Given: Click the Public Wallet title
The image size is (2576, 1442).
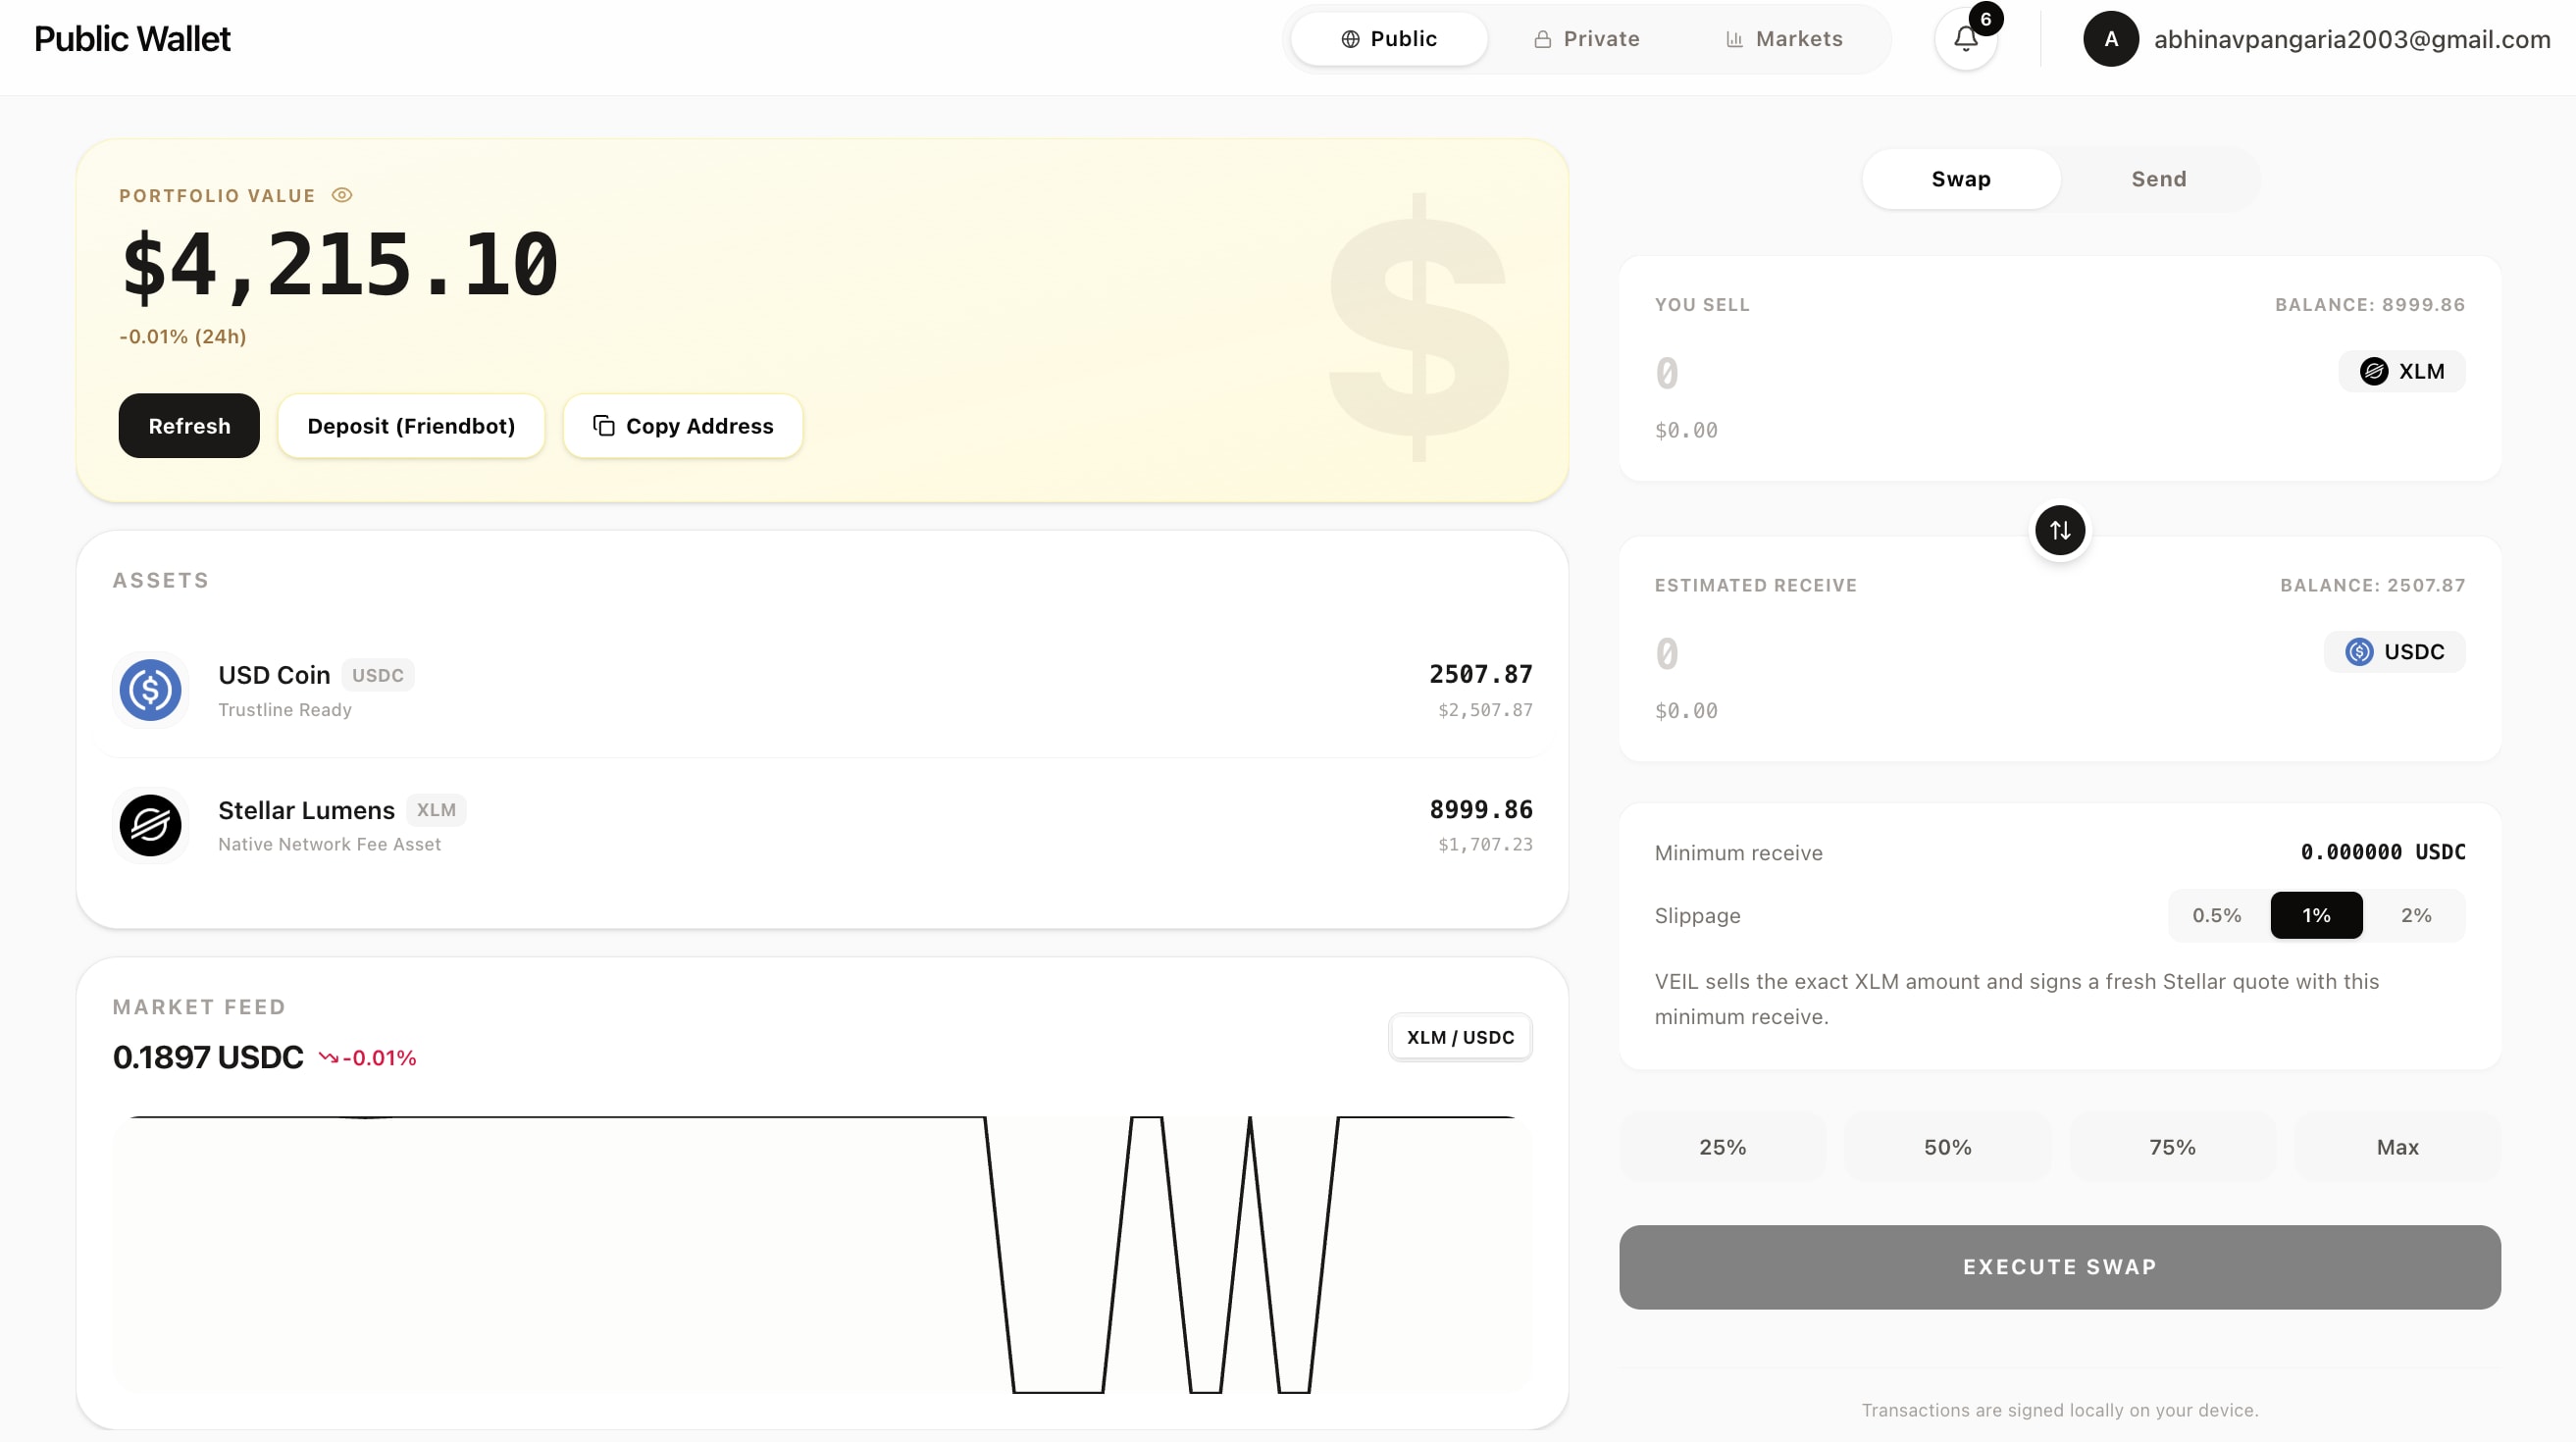Looking at the screenshot, I should click(132, 39).
